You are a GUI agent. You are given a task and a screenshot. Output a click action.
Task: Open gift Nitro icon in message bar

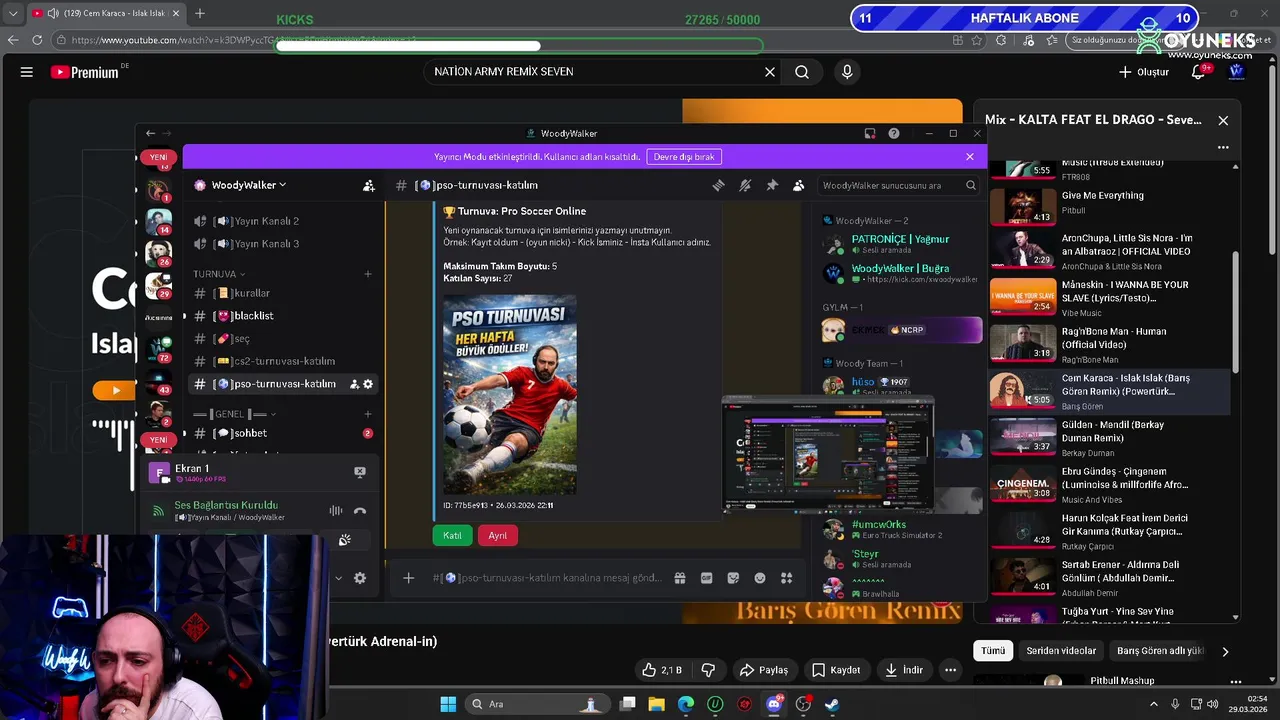(680, 578)
